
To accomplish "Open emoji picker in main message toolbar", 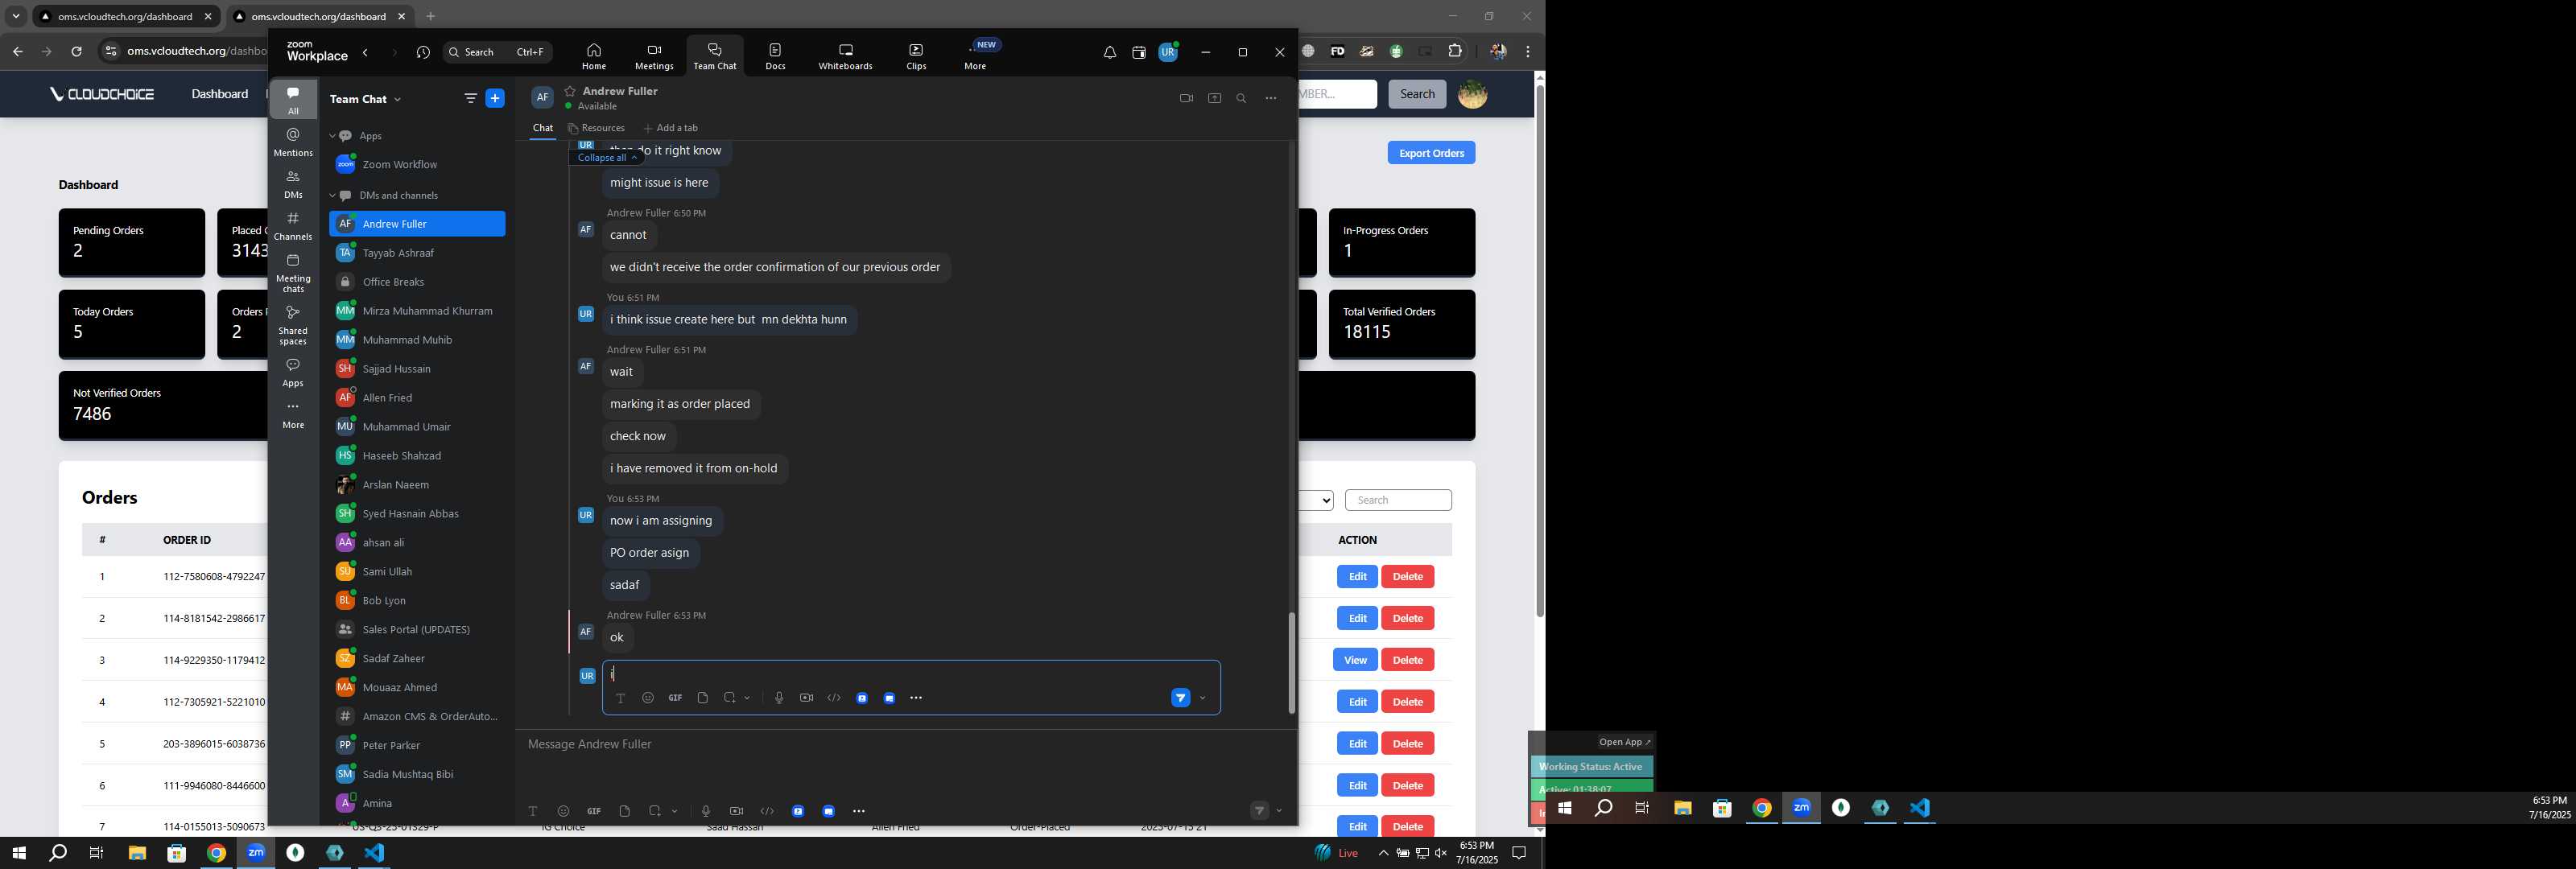I will click(x=563, y=811).
